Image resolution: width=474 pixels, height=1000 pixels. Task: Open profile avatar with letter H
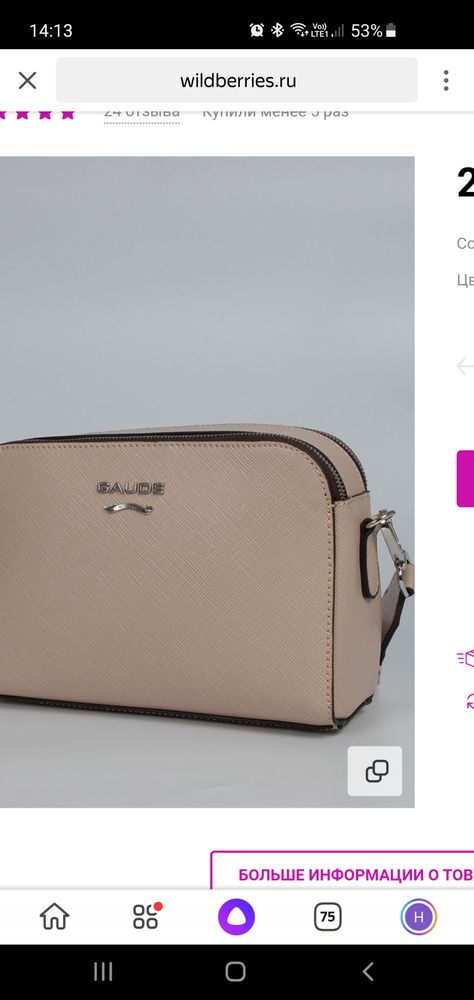[418, 917]
